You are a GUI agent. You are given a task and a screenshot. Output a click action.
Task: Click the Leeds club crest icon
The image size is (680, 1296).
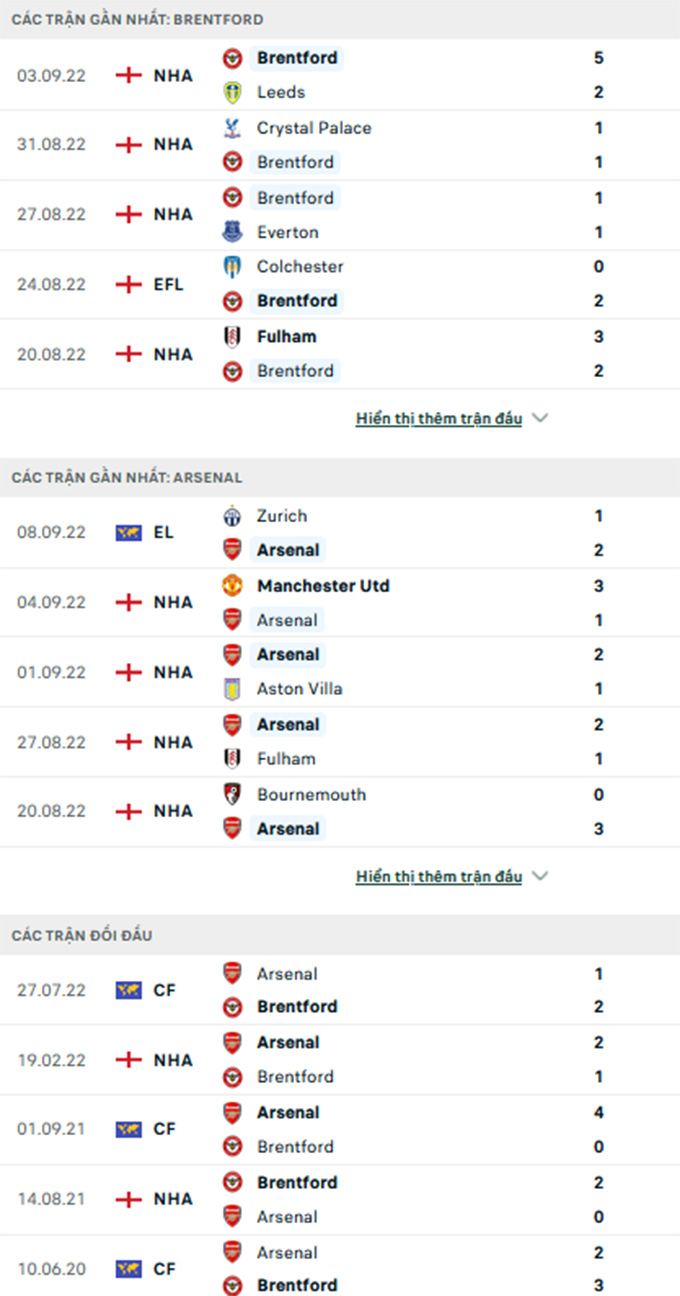(x=232, y=92)
